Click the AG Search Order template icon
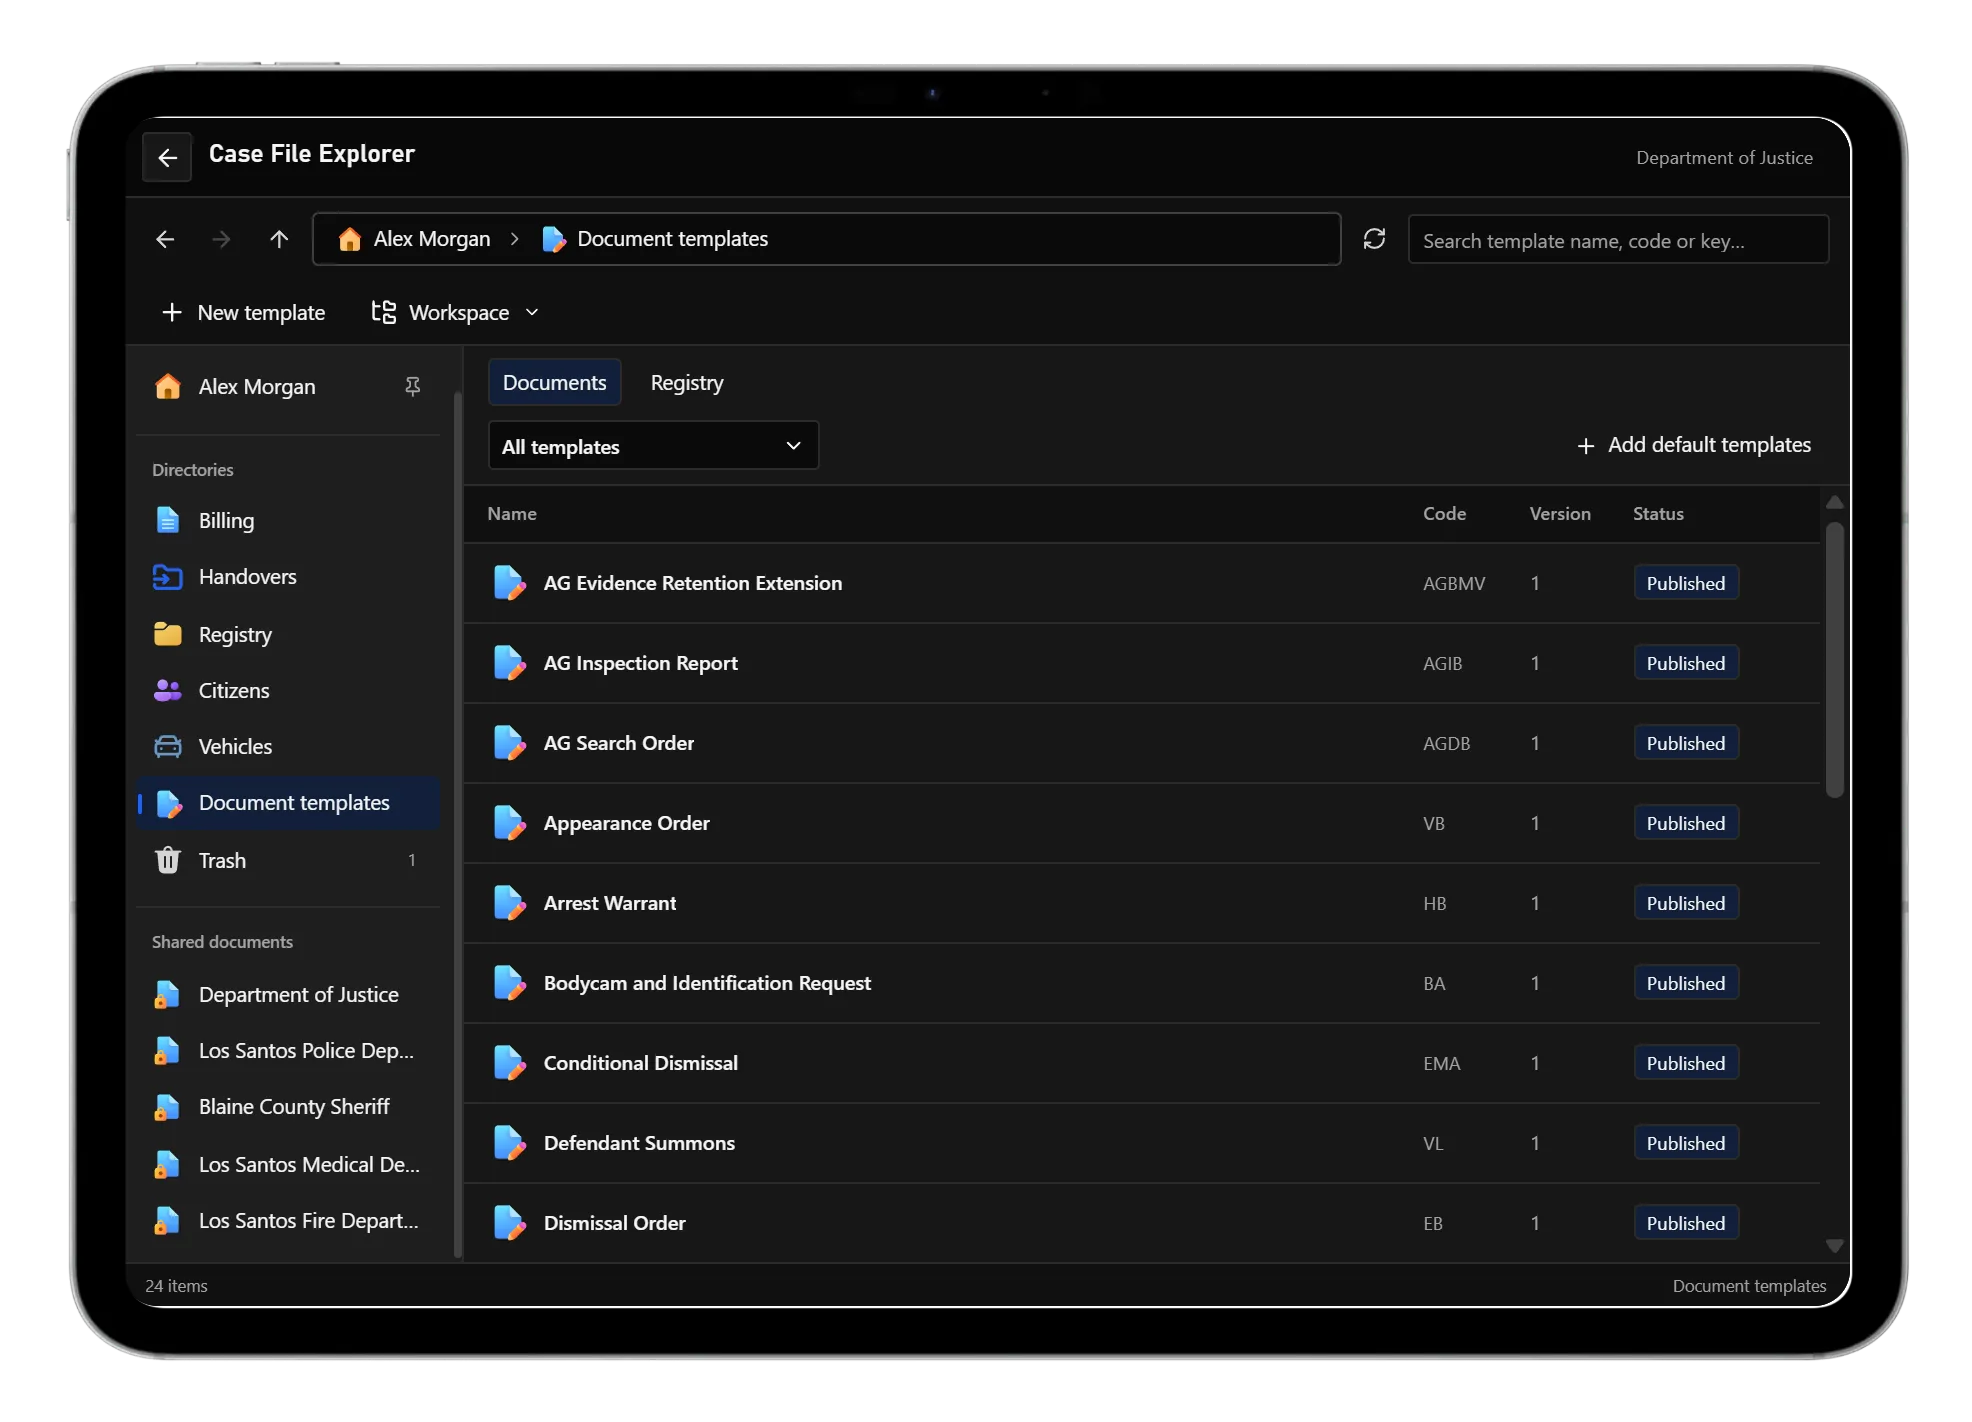The width and height of the screenshot is (1972, 1422). coord(509,743)
